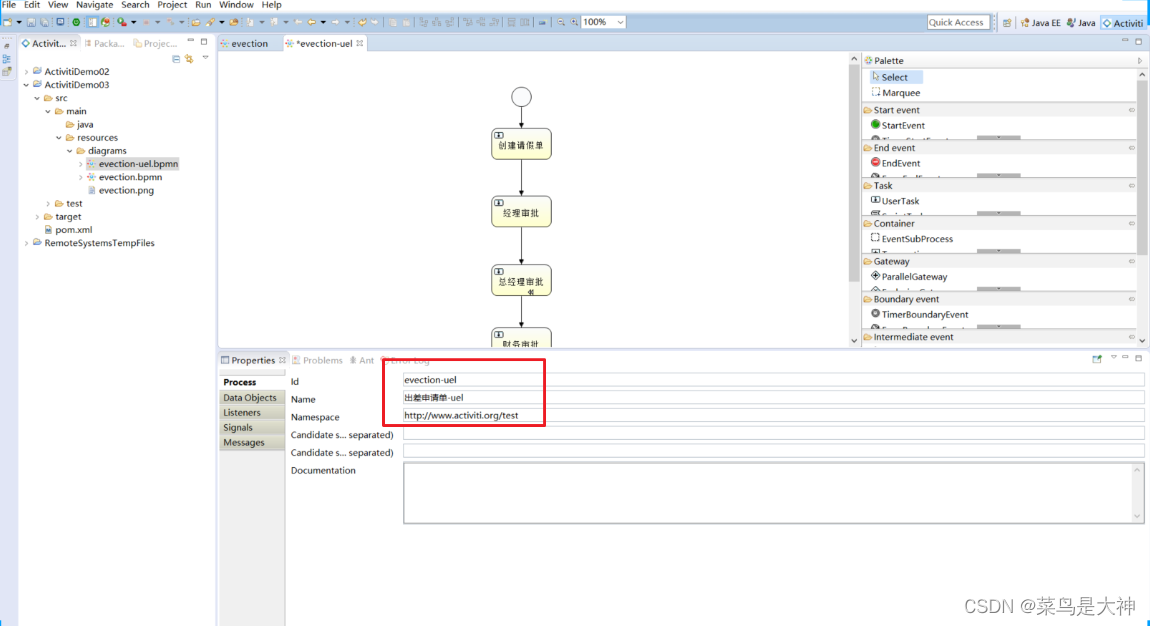Select the 总经理审批 task node
The width and height of the screenshot is (1150, 626).
(521, 281)
